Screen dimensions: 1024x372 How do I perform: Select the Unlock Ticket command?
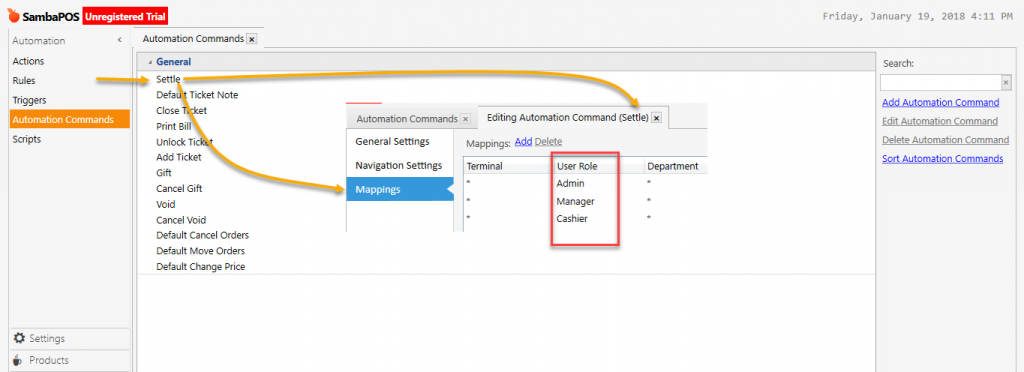tap(184, 142)
